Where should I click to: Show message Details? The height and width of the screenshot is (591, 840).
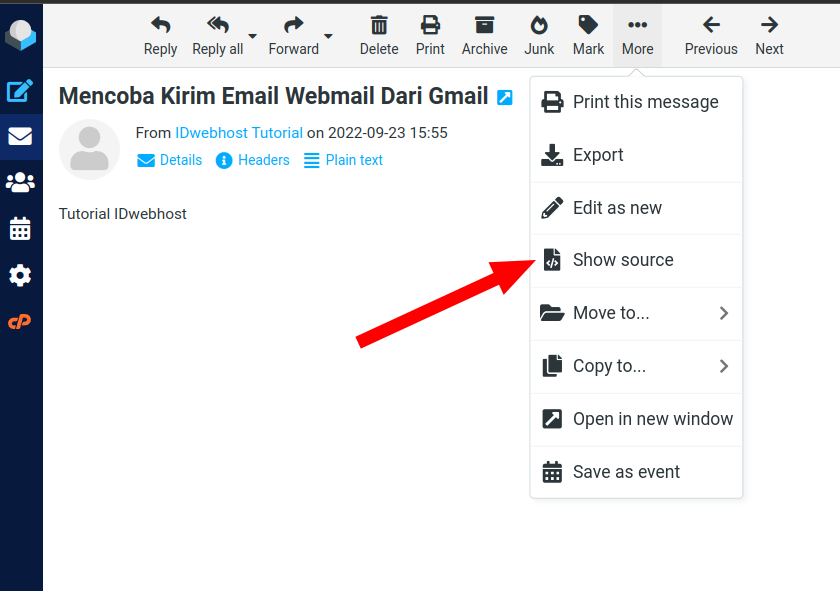click(169, 160)
